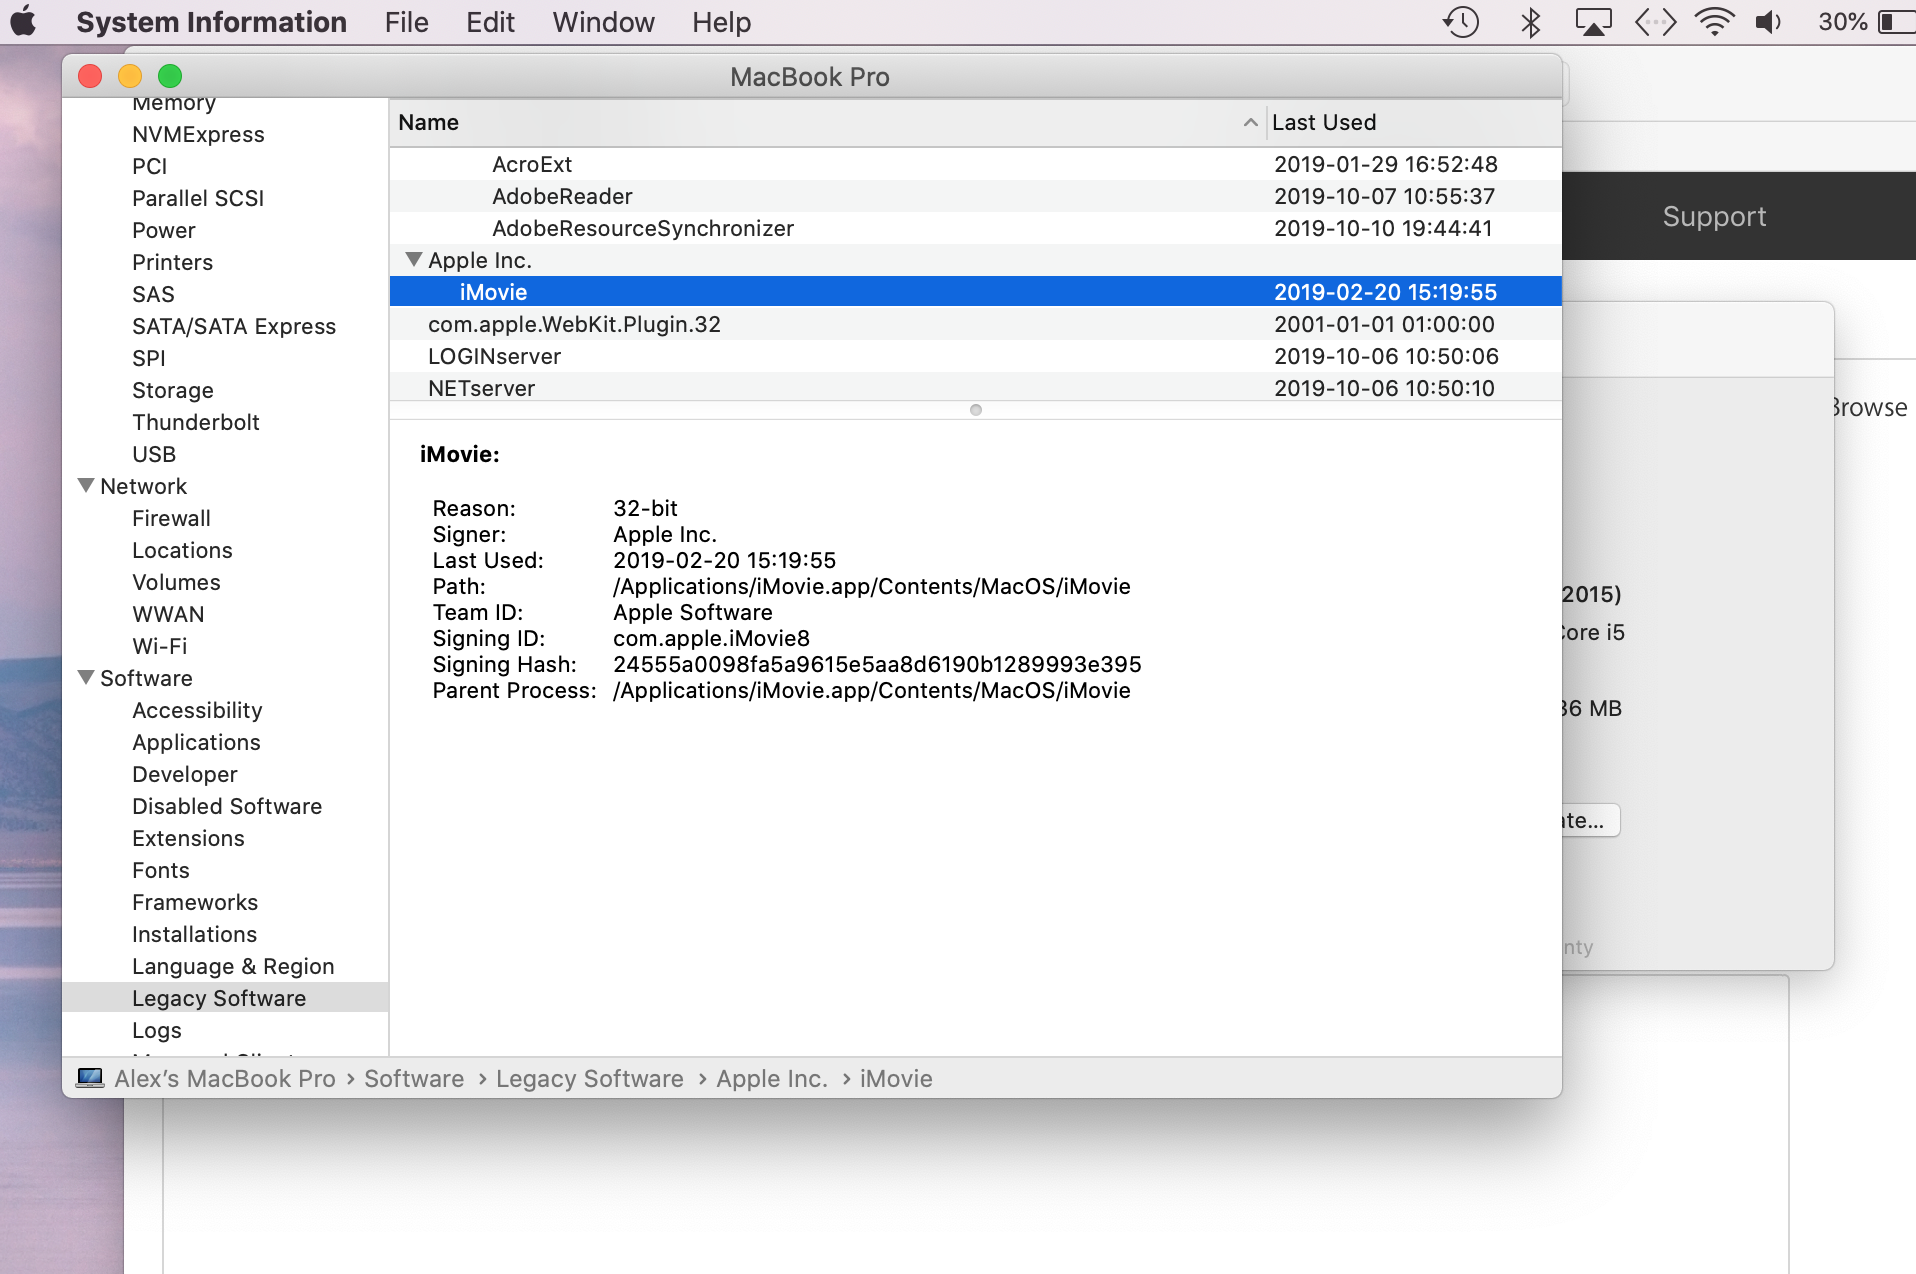1916x1274 pixels.
Task: Collapse the Software section in sidebar
Action: (x=86, y=678)
